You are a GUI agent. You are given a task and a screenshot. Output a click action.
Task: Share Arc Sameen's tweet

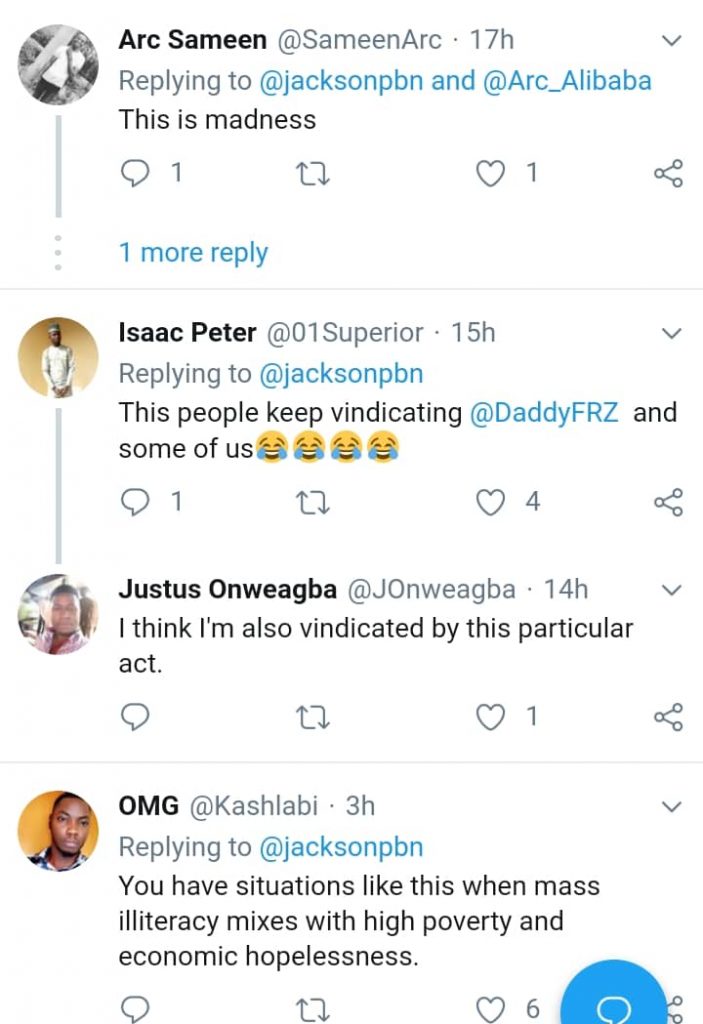(667, 174)
